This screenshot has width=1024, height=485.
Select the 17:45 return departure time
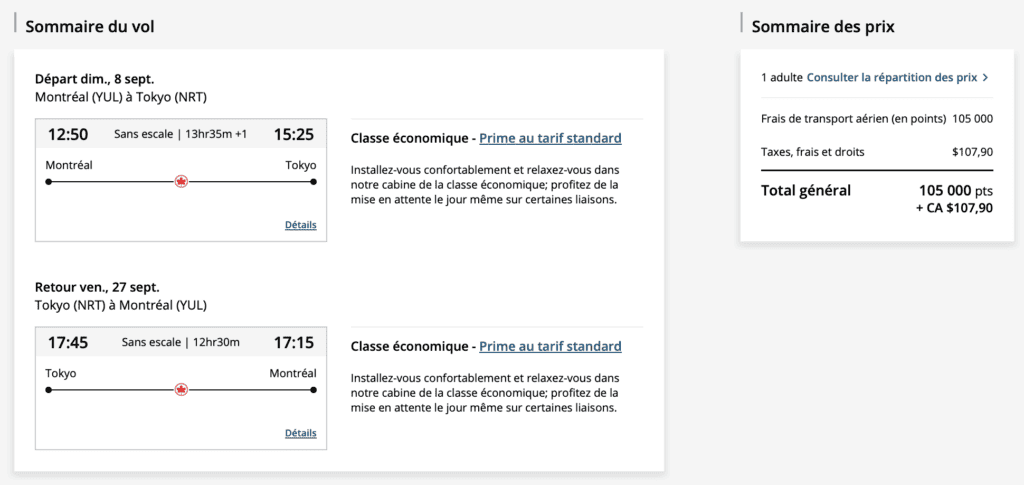[x=68, y=342]
